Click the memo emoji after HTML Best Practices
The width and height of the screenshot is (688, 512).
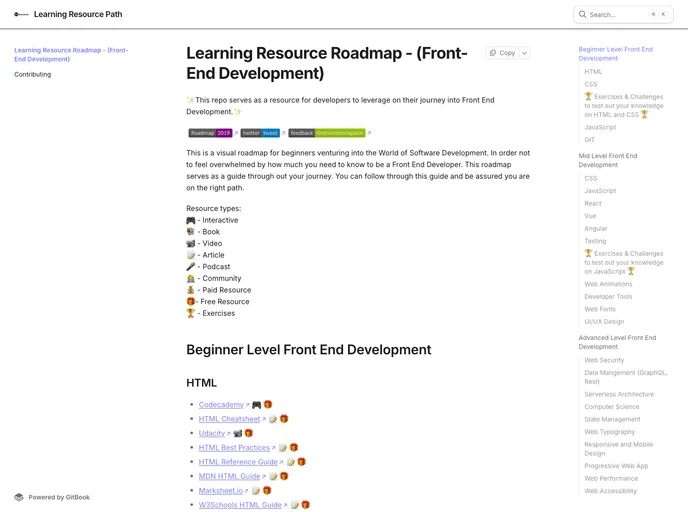tap(283, 448)
